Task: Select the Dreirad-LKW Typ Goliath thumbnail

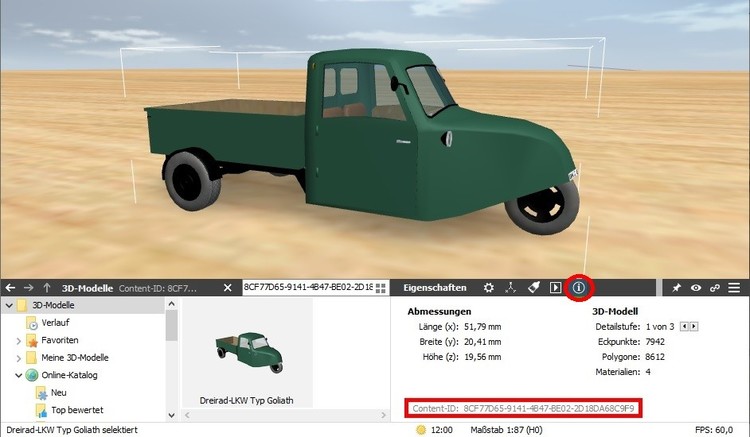Action: 247,353
